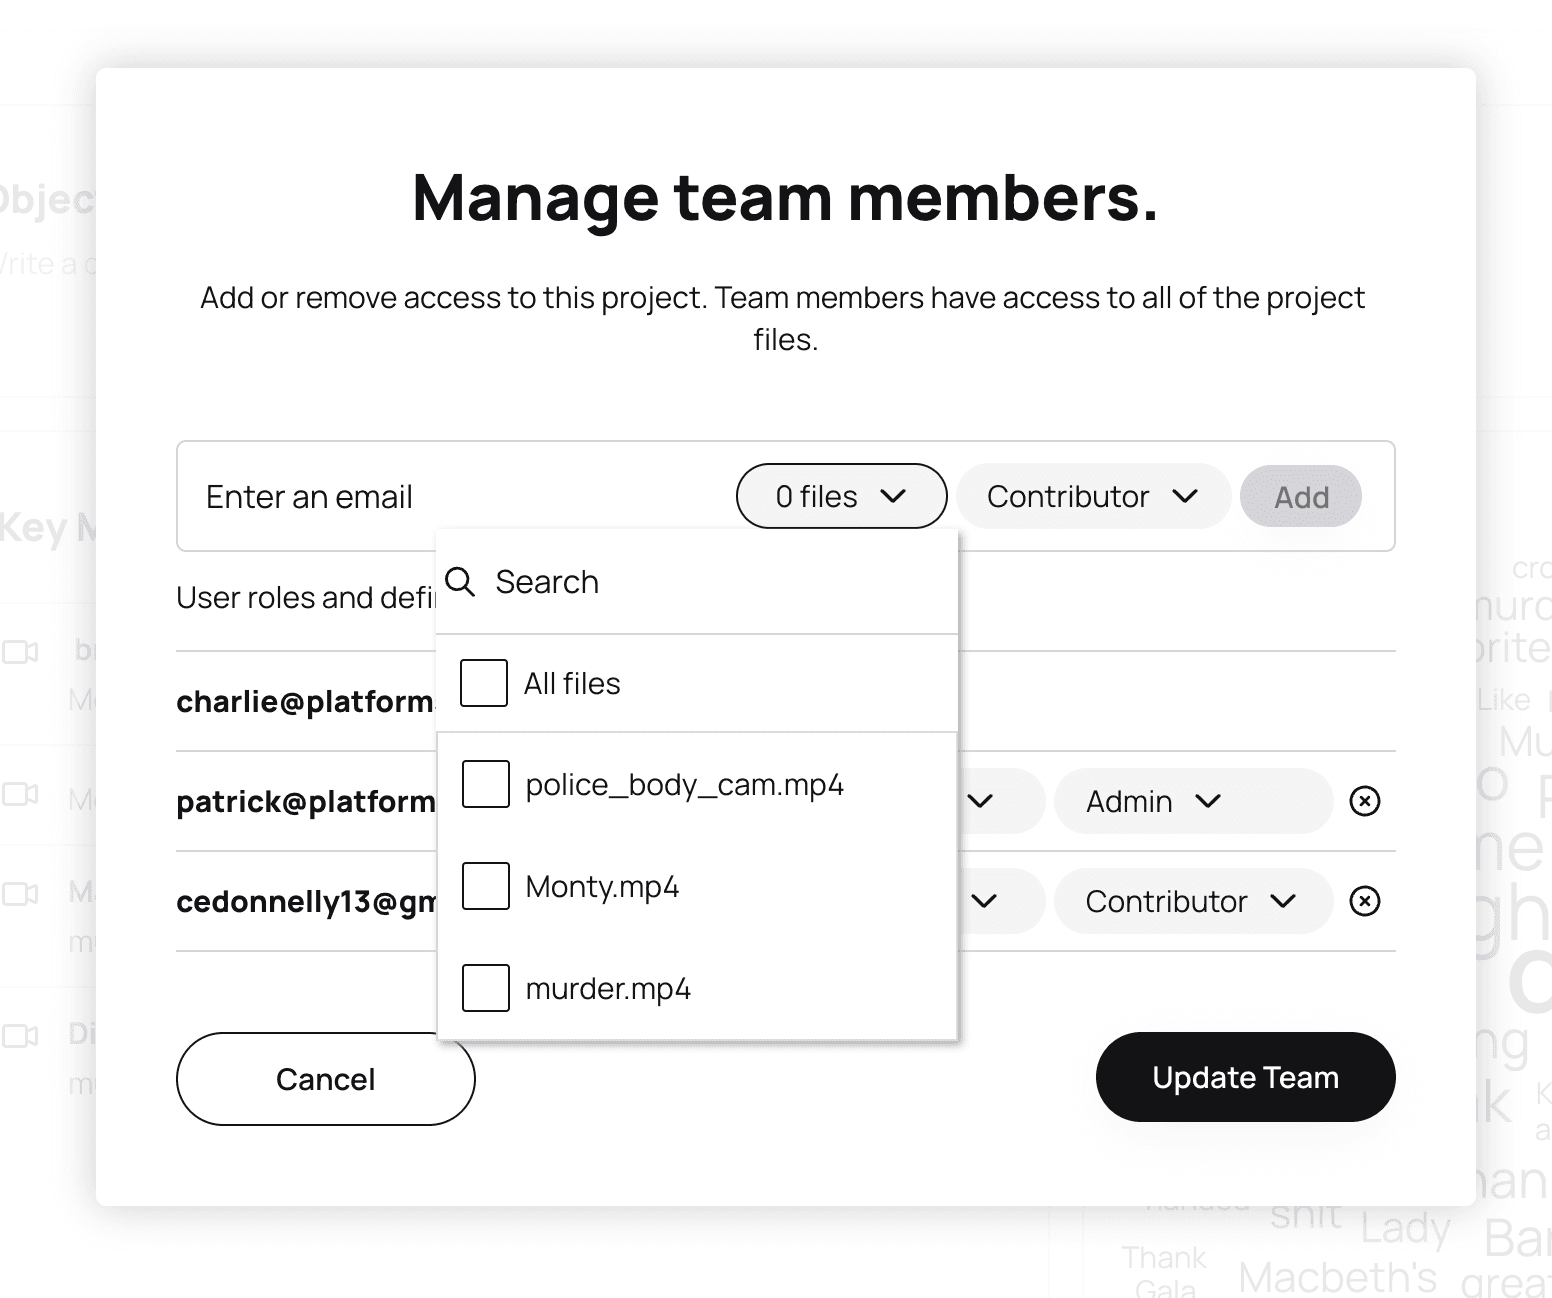Click the Add button
The width and height of the screenshot is (1552, 1298).
click(x=1300, y=496)
